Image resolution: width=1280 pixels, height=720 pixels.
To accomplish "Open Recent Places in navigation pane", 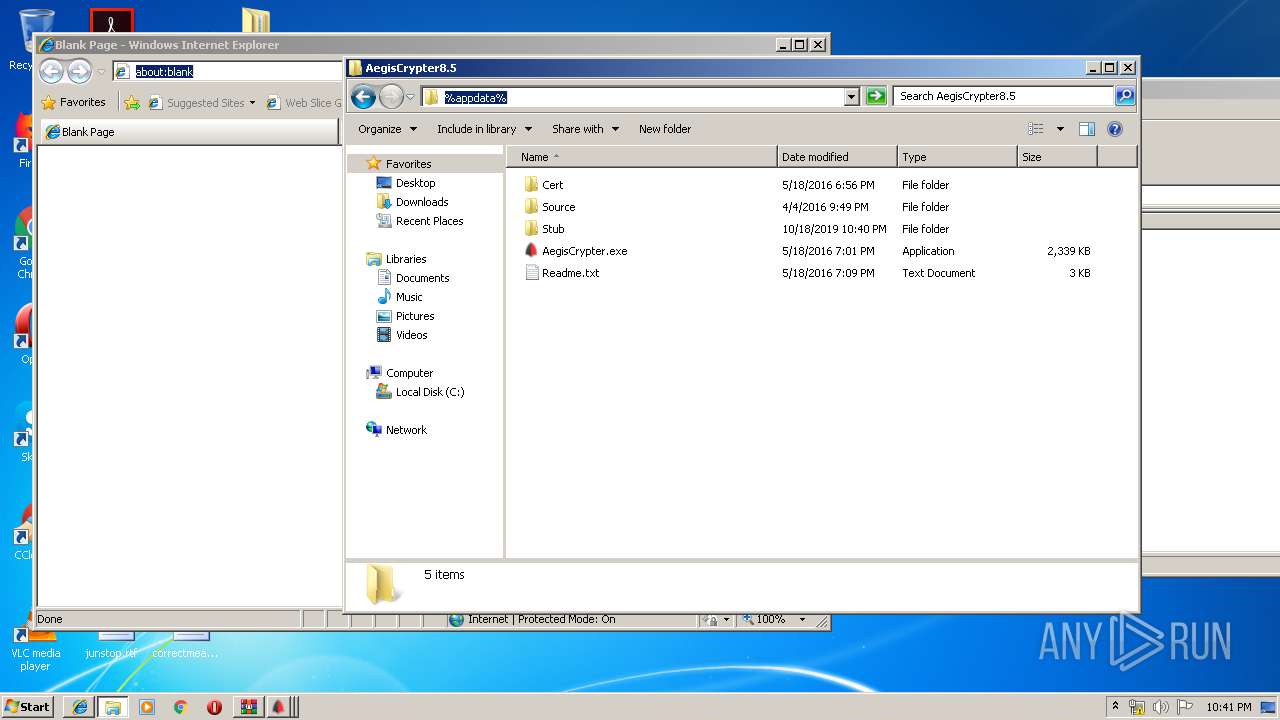I will point(429,221).
